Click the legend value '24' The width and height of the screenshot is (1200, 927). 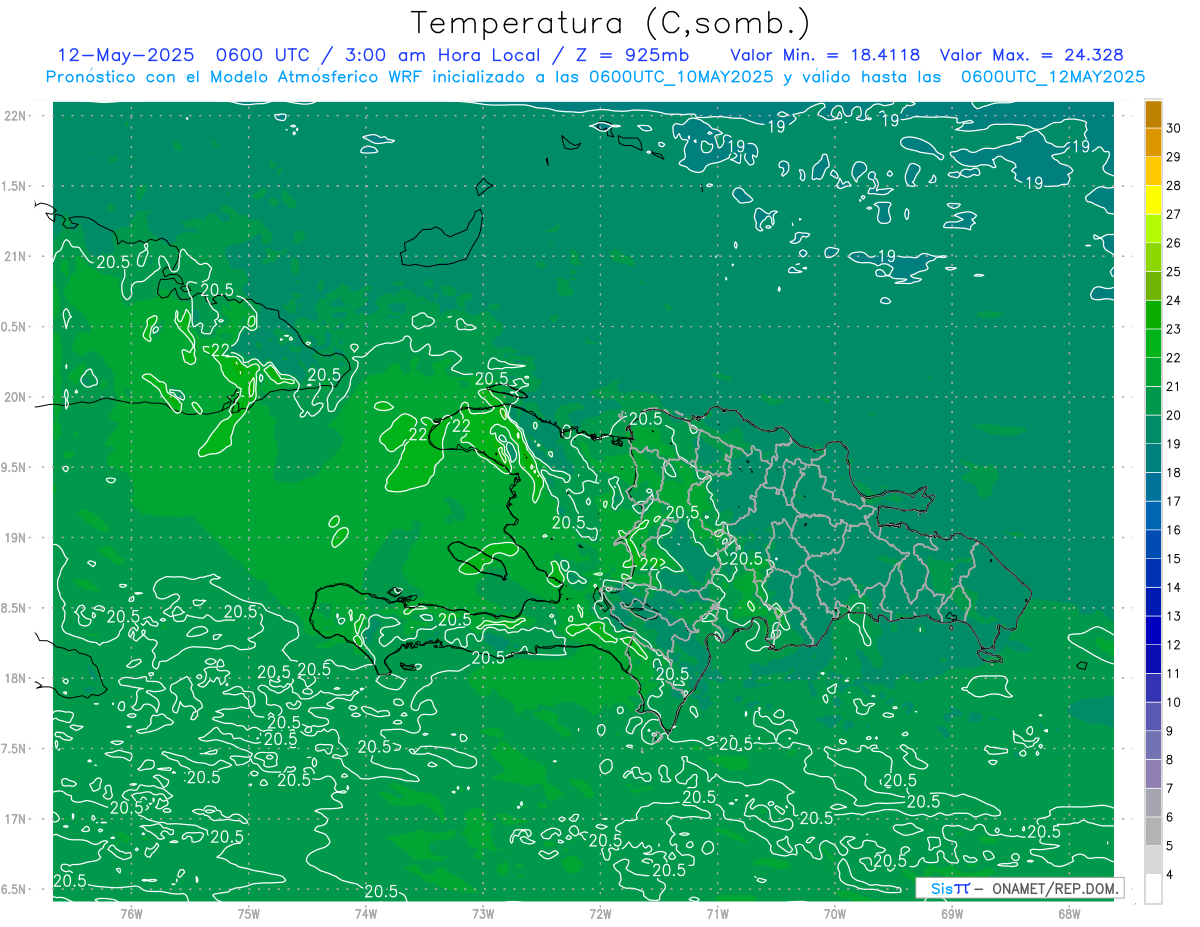coord(1174,300)
